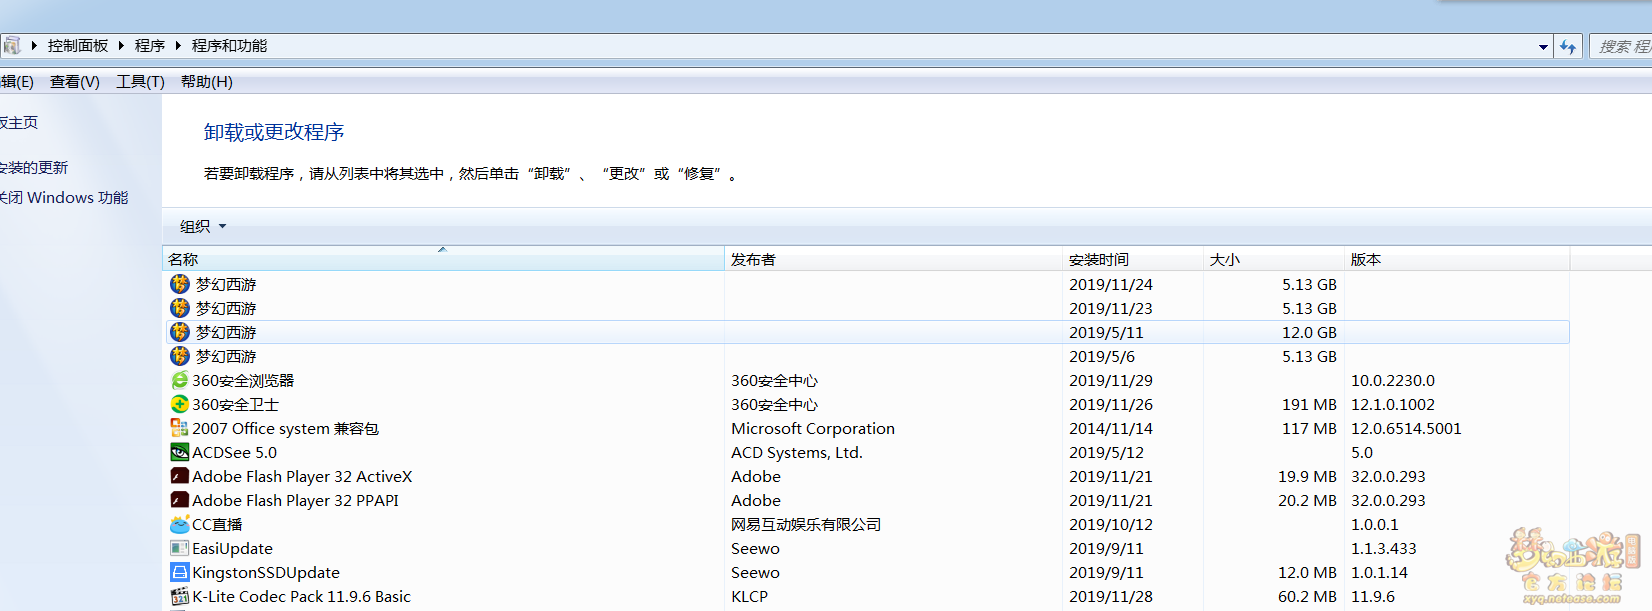The image size is (1652, 611).
Task: Click the K-Lite Codec Pack icon
Action: click(180, 596)
